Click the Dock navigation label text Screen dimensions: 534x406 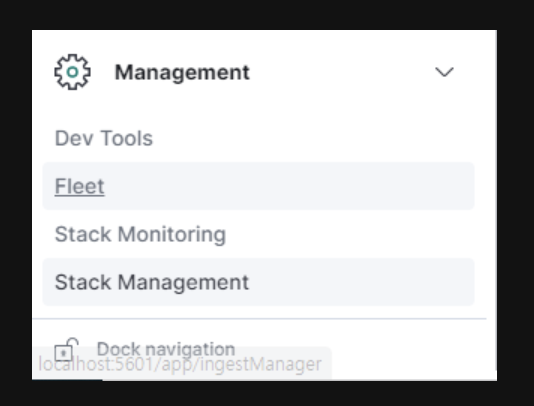point(166,349)
